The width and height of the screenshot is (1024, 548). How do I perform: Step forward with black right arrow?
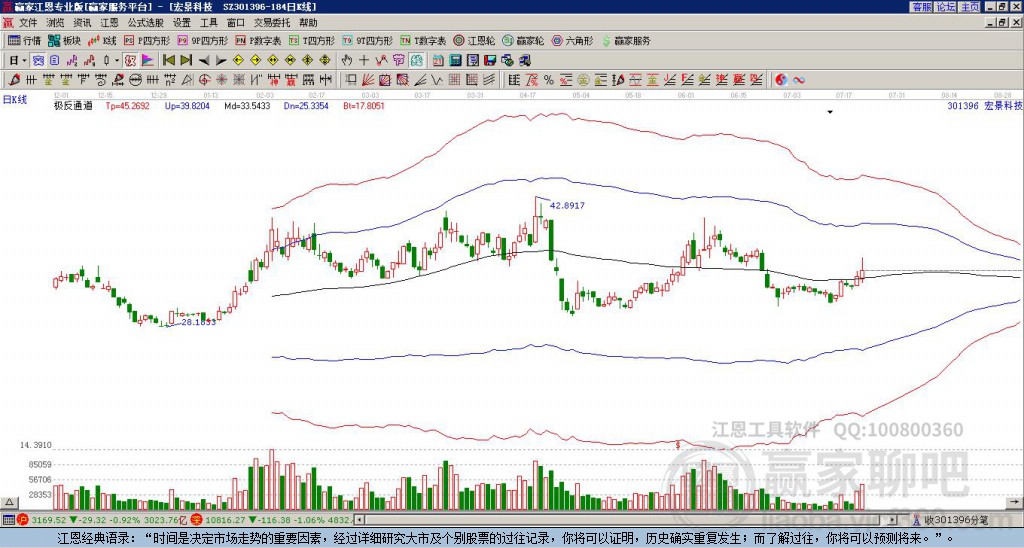221,61
